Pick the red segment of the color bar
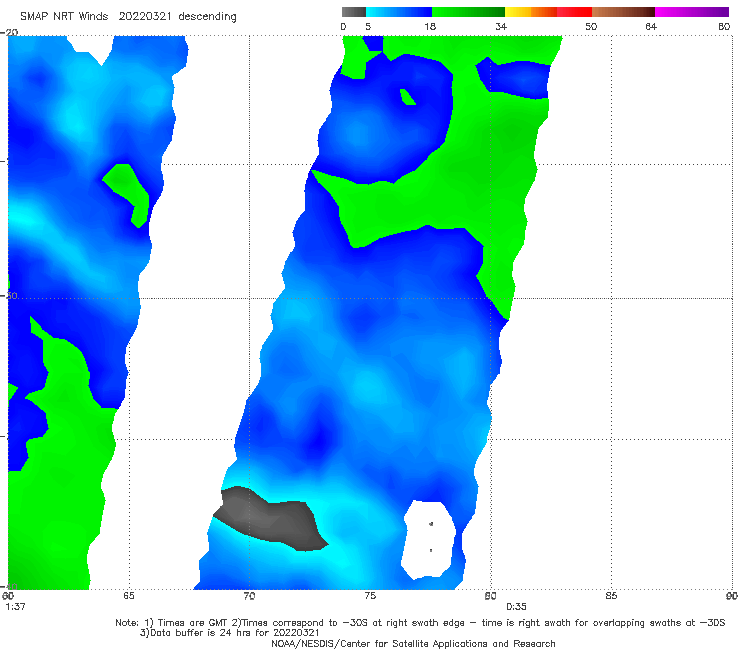Screen dimensions: 740x650 pos(574,12)
